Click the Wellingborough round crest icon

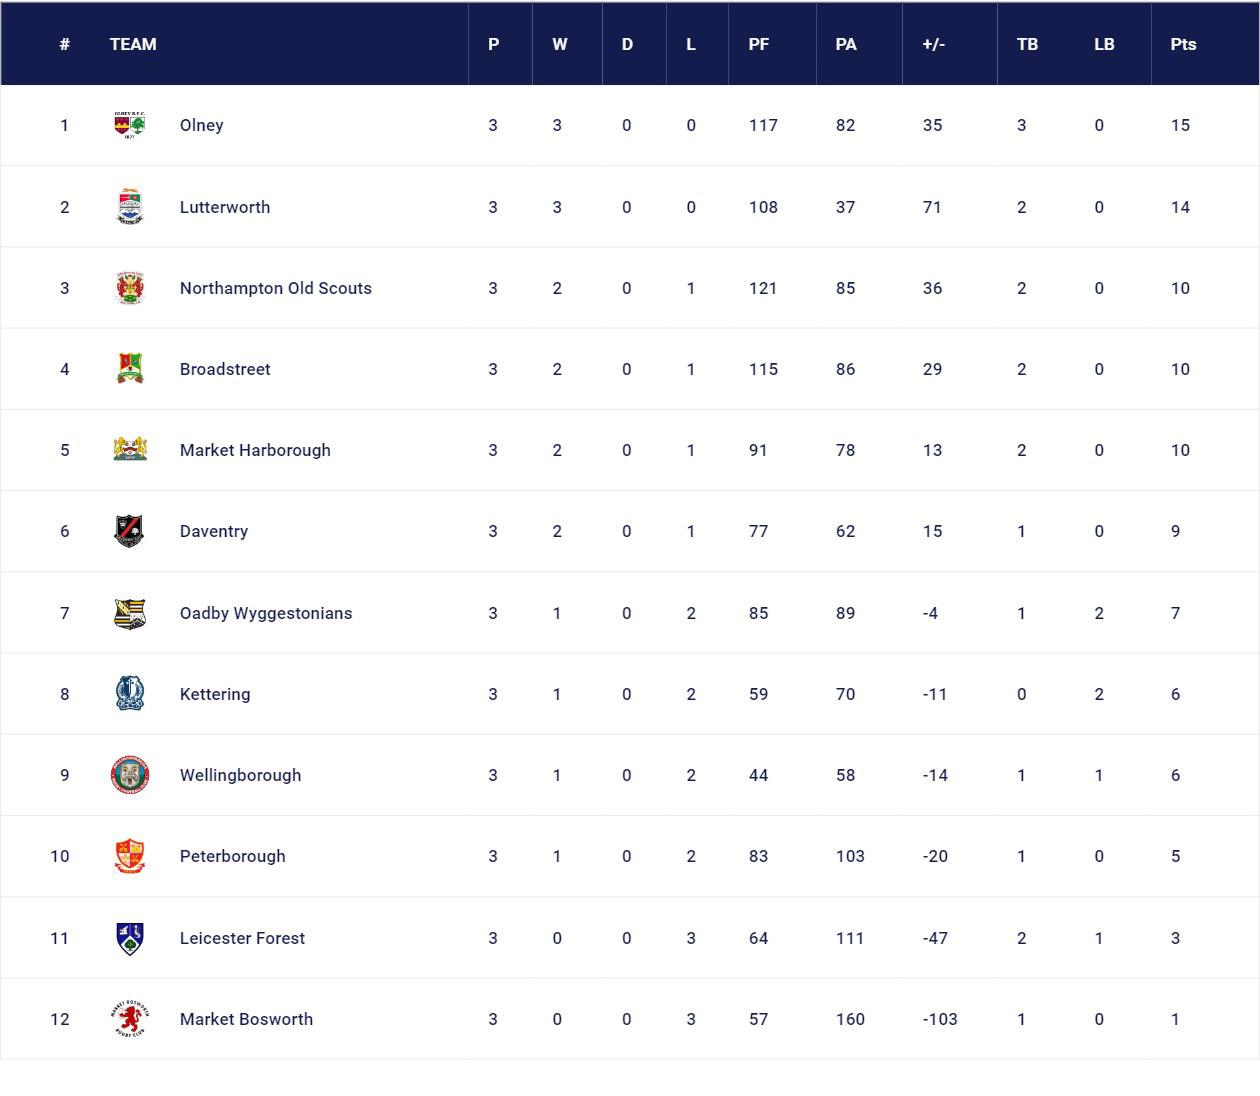pos(130,775)
